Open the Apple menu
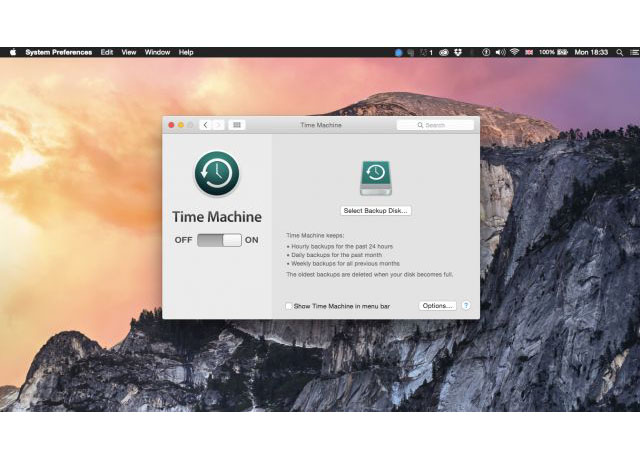Screen dimensions: 640x460 pos(13,52)
